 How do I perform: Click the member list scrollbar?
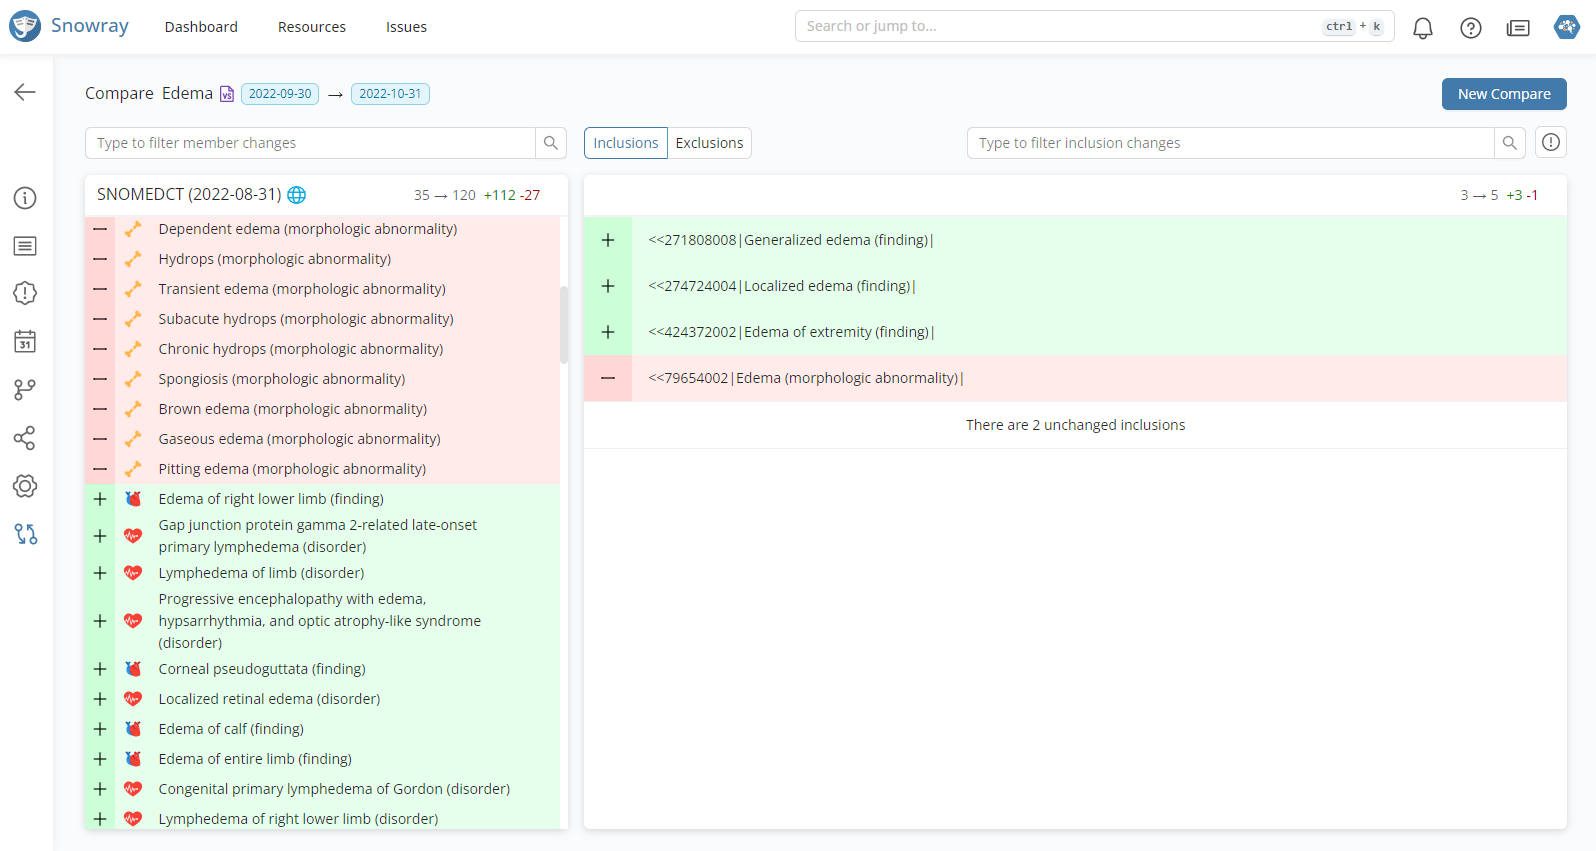tap(564, 325)
